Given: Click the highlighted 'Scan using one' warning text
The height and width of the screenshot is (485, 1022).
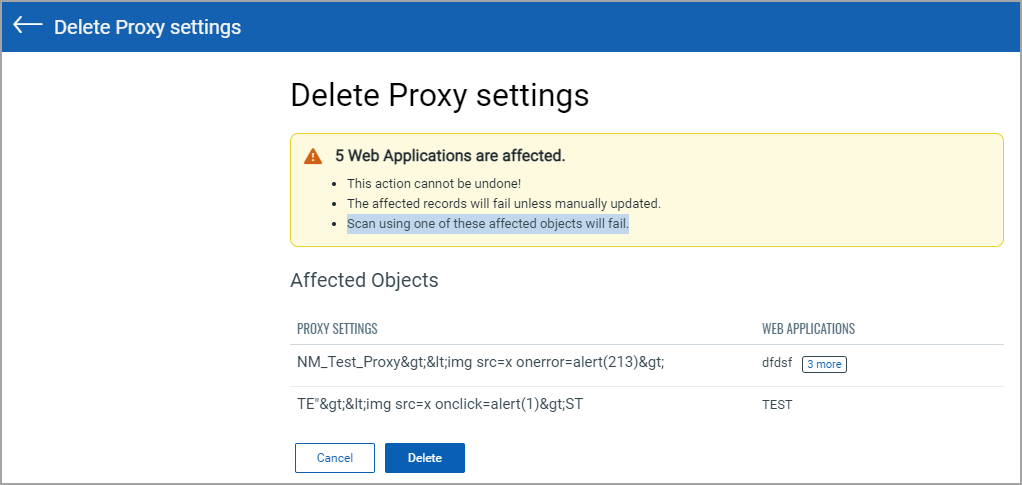Looking at the screenshot, I should click(488, 224).
